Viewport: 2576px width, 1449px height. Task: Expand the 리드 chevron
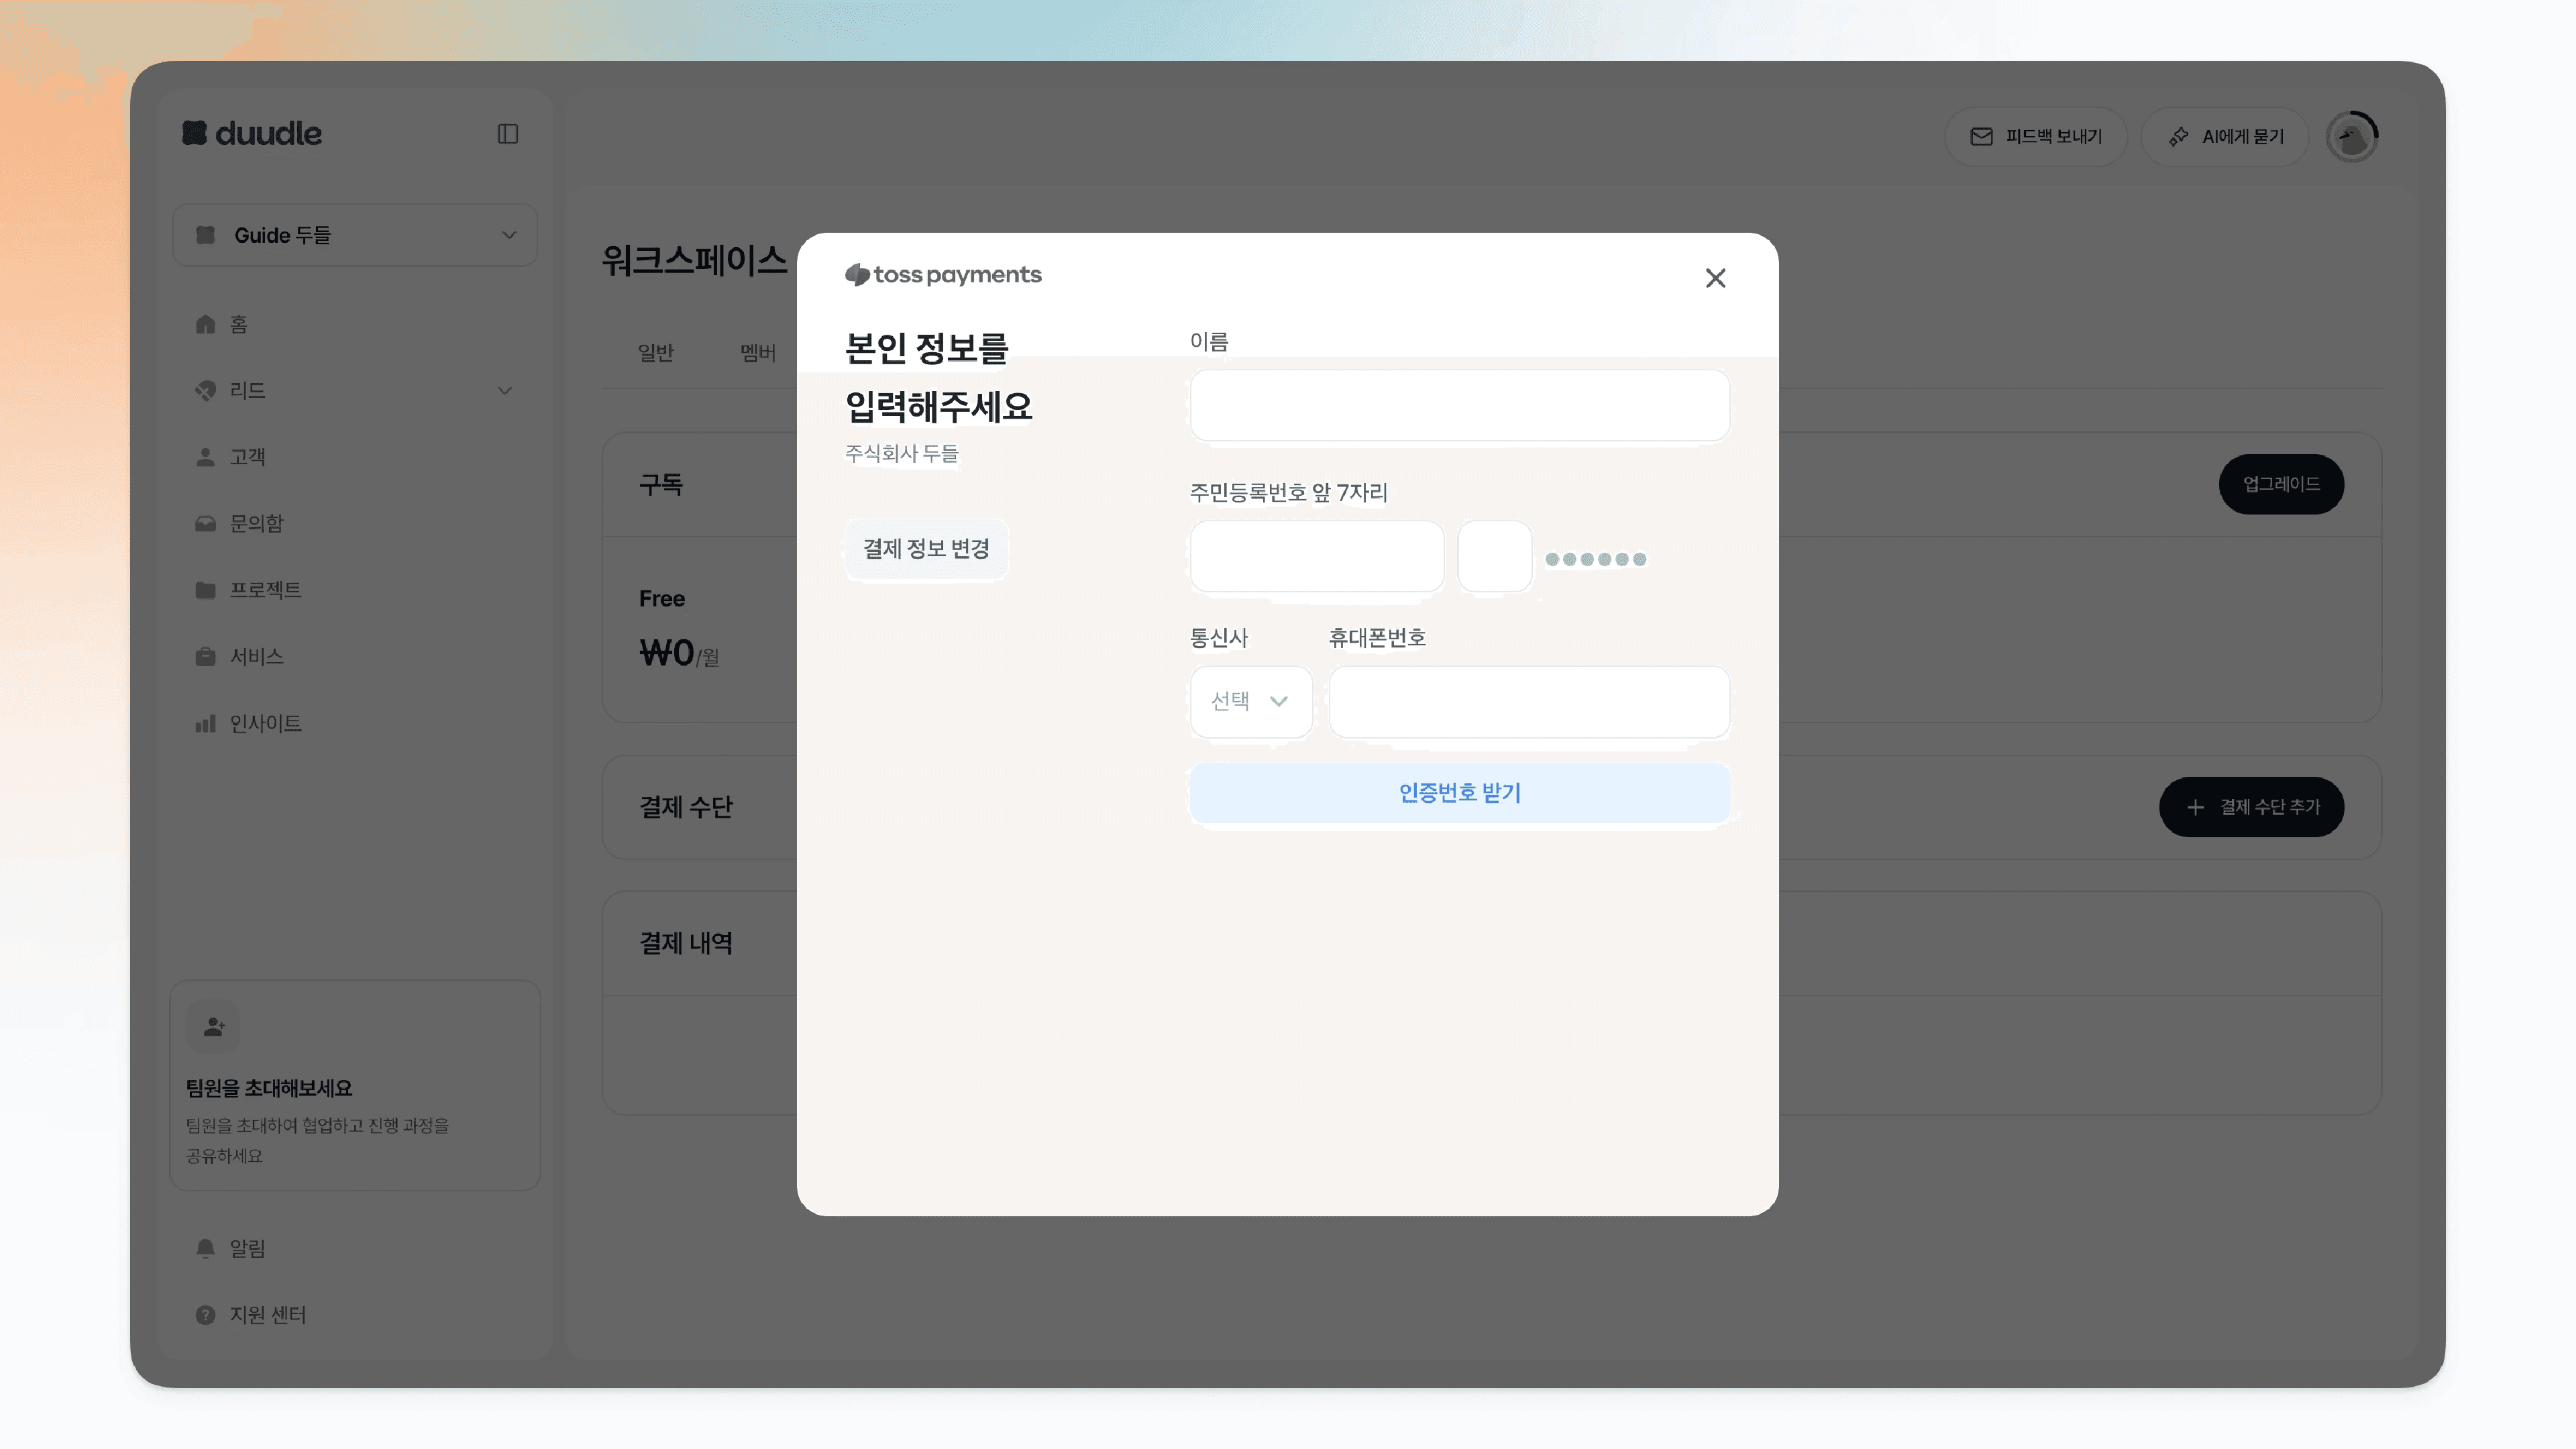(x=505, y=391)
